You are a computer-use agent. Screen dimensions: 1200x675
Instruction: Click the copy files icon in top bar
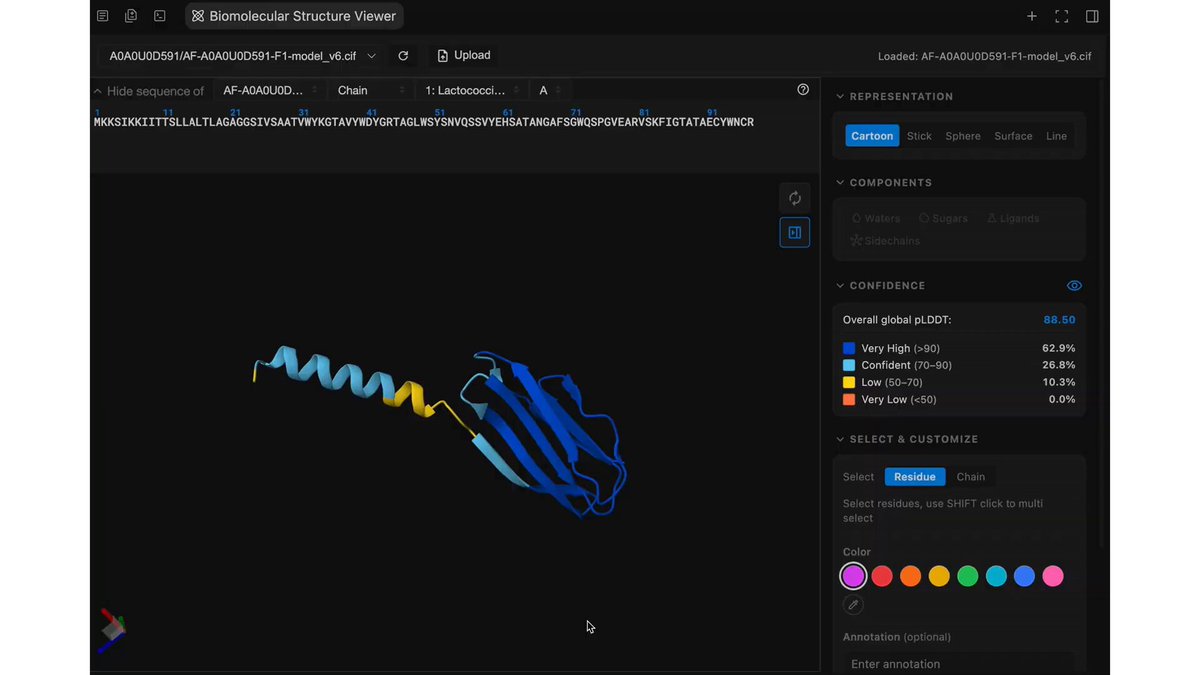tap(131, 16)
